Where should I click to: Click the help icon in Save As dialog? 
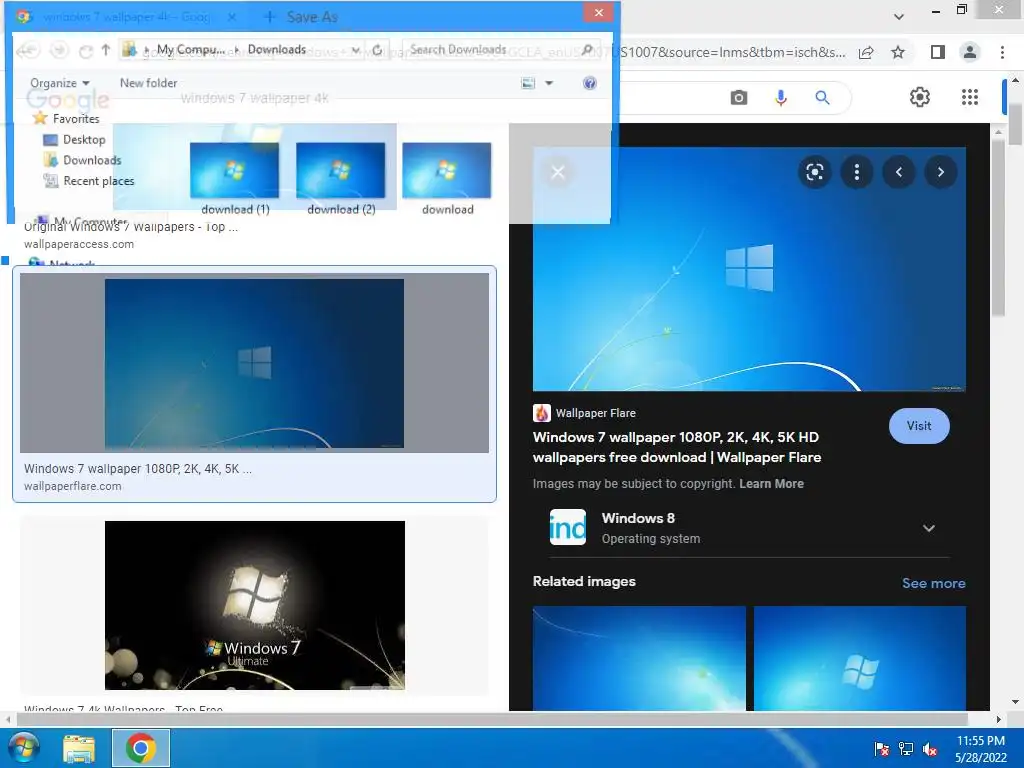(589, 83)
